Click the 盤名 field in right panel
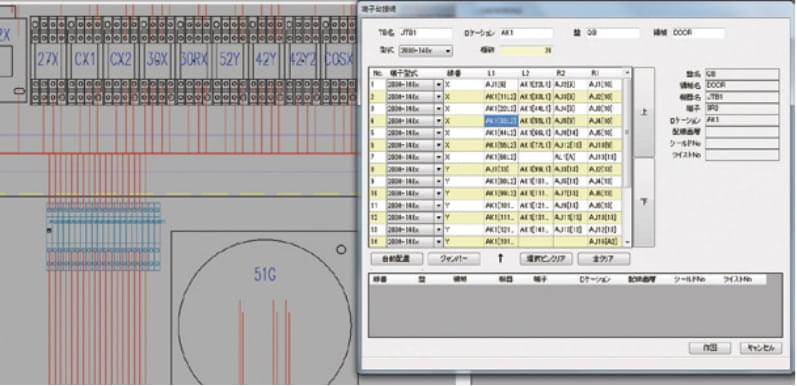The width and height of the screenshot is (797, 386). tap(742, 74)
